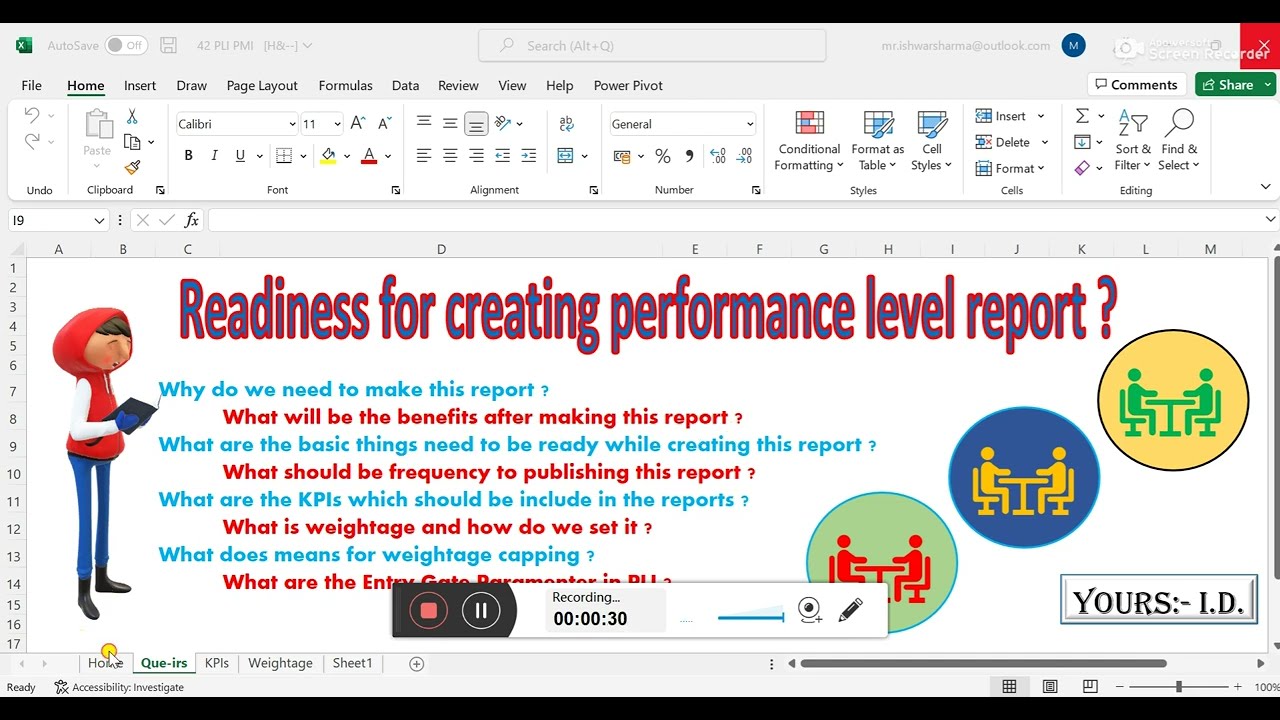This screenshot has height=720, width=1280.
Task: Click the Insert Function fx icon
Action: coord(191,220)
